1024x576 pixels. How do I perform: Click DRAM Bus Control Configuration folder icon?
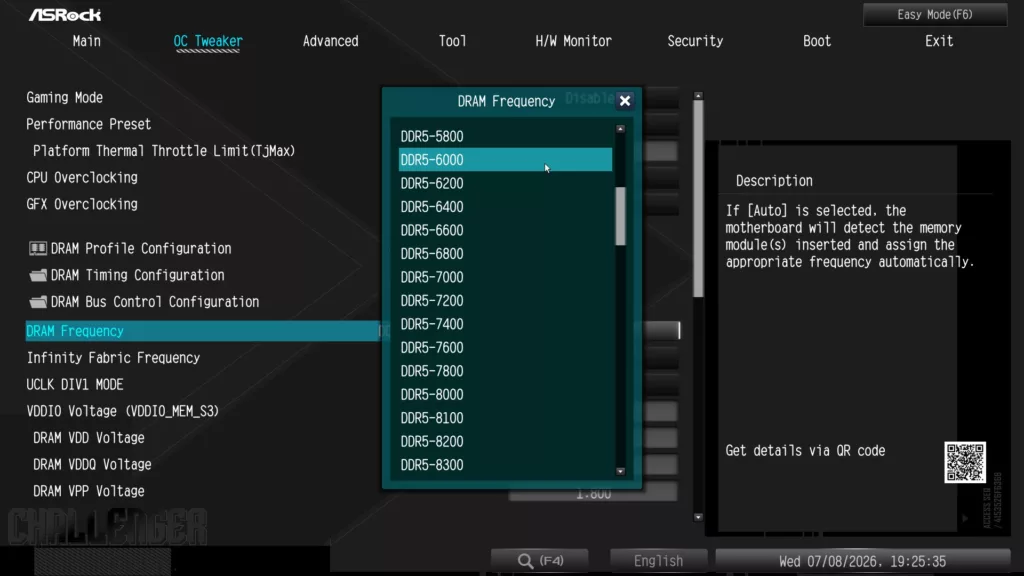click(x=38, y=302)
